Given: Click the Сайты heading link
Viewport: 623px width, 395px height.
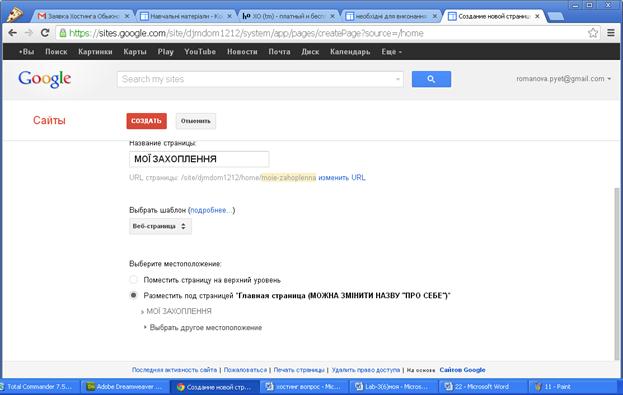Looking at the screenshot, I should click(x=49, y=120).
